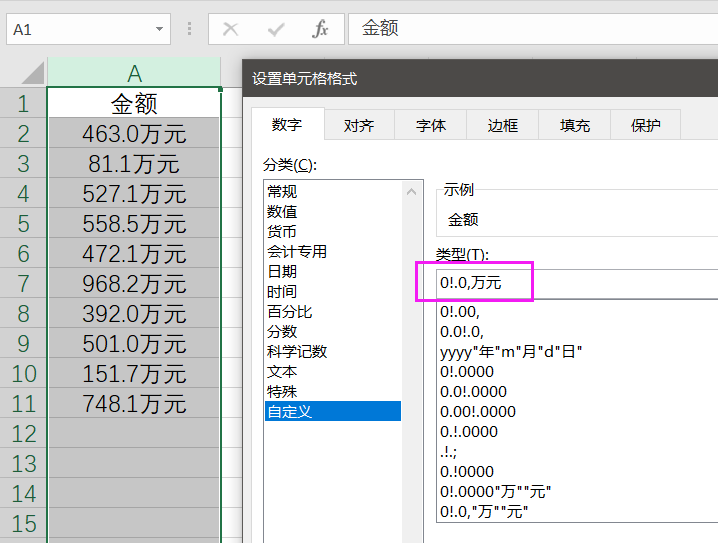Select 百分比 category
The width and height of the screenshot is (718, 543).
pos(333,311)
